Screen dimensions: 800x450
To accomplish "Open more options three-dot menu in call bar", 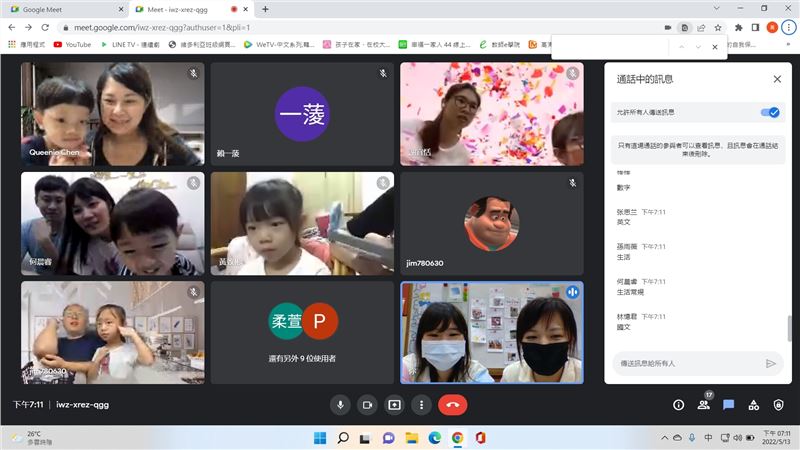I will [x=421, y=405].
